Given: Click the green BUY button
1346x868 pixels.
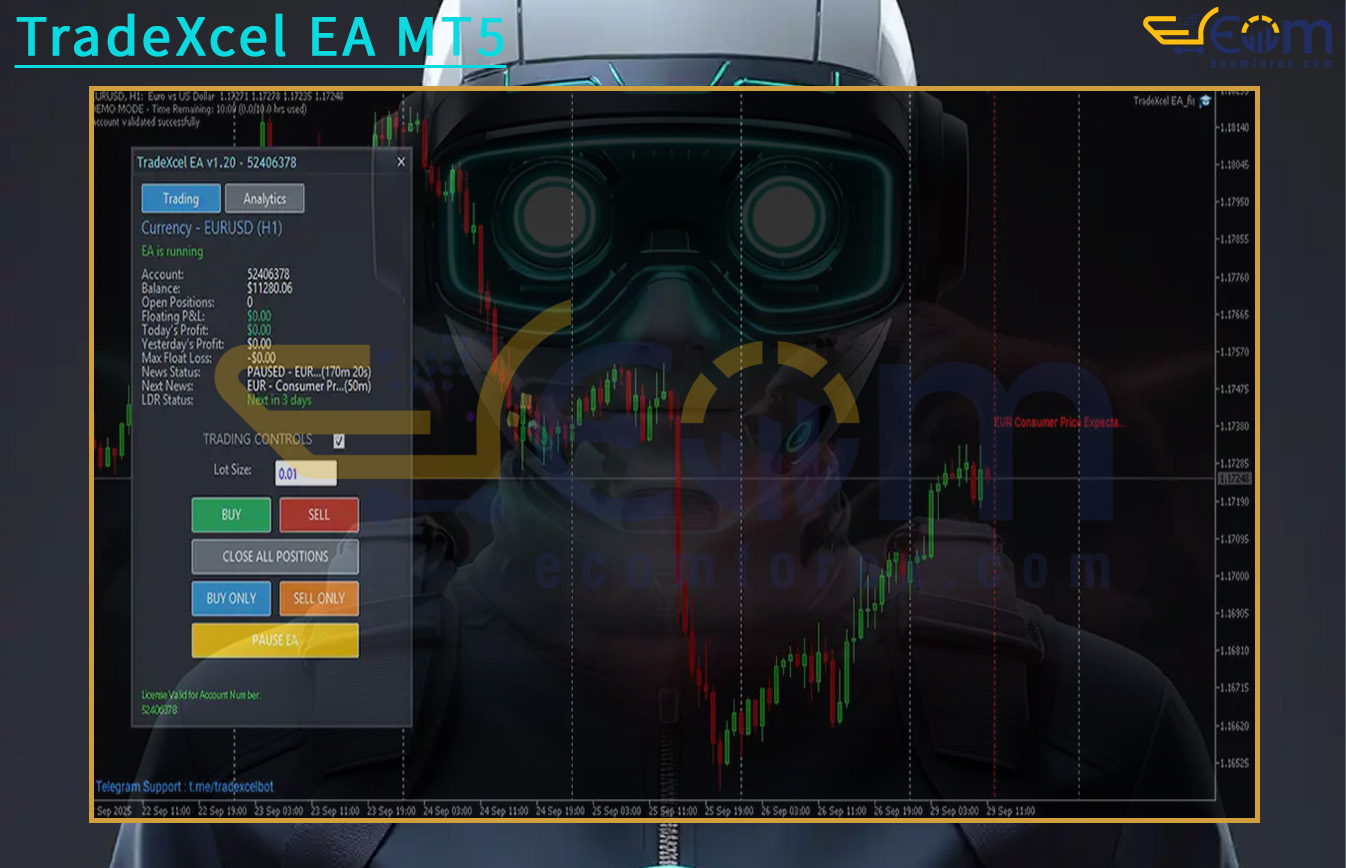Looking at the screenshot, I should [x=231, y=515].
